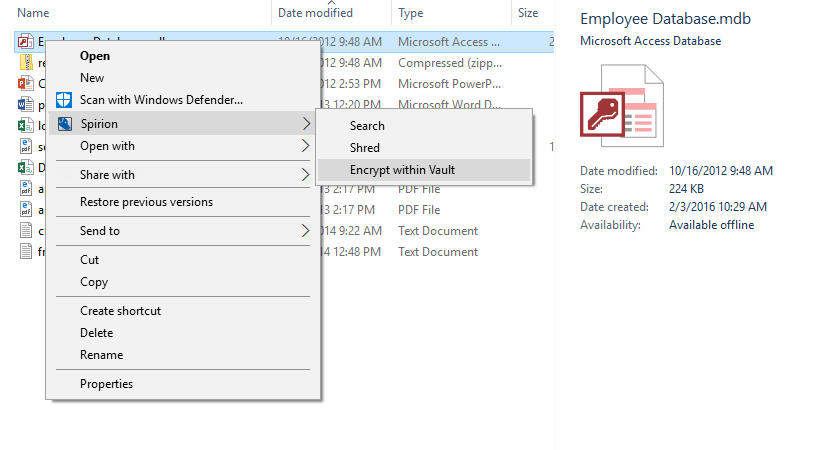
Task: Select the compressed zip folder icon
Action: pyautogui.click(x=27, y=63)
